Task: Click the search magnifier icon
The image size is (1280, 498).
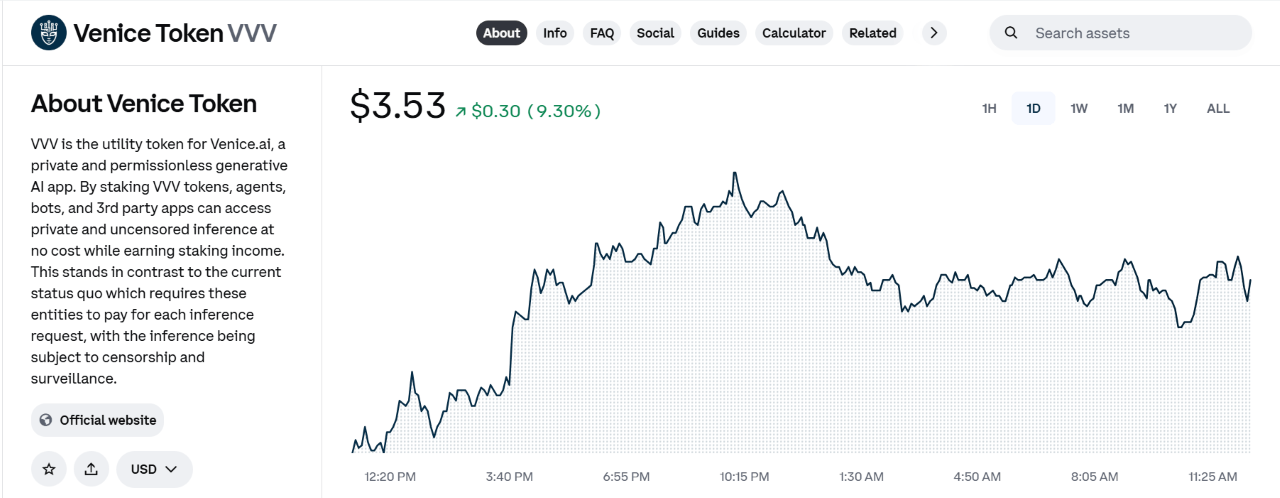Action: (x=1011, y=33)
